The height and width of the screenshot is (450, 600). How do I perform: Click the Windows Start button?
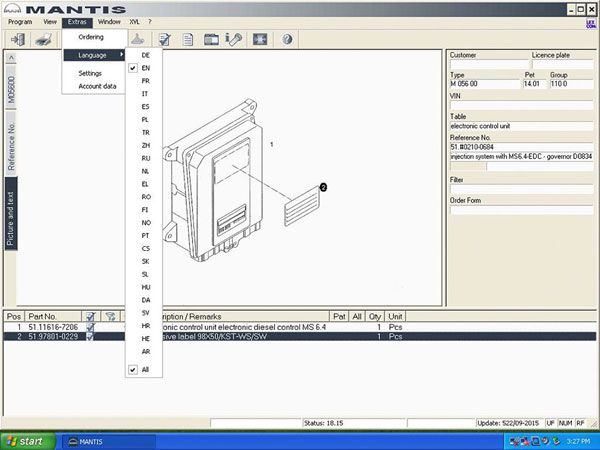(x=23, y=440)
